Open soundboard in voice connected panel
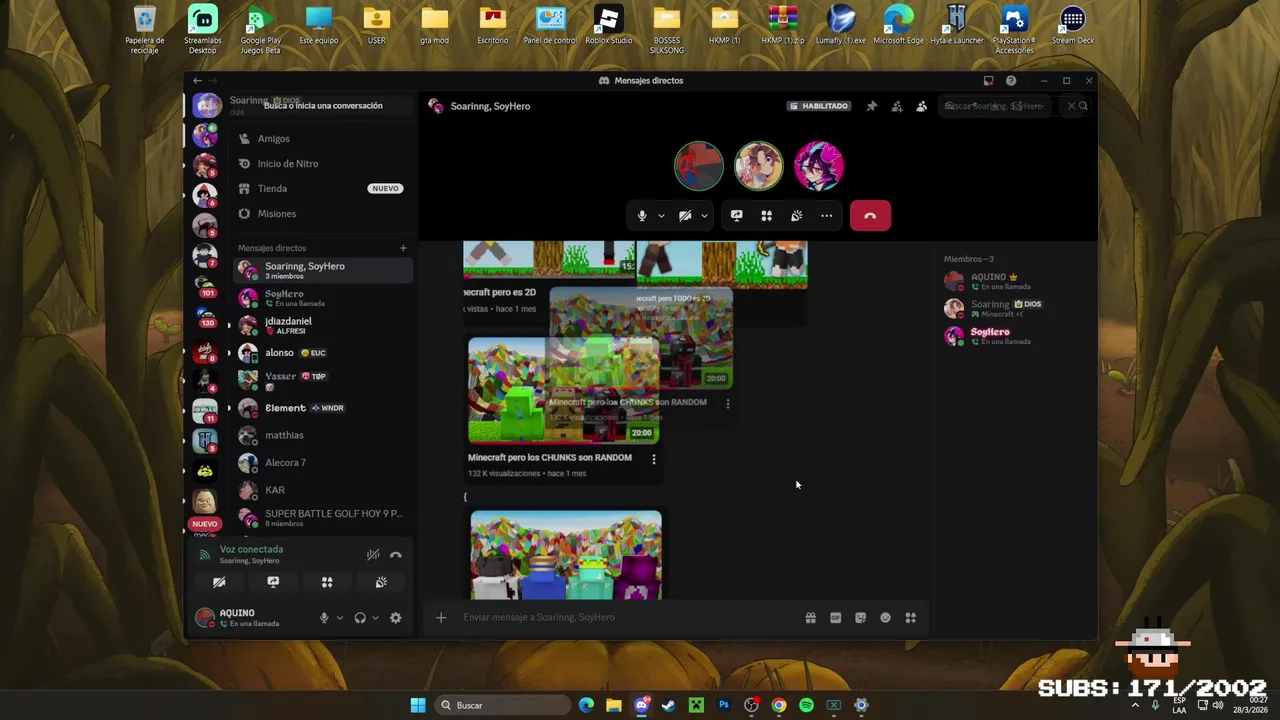This screenshot has height=720, width=1280. click(381, 582)
